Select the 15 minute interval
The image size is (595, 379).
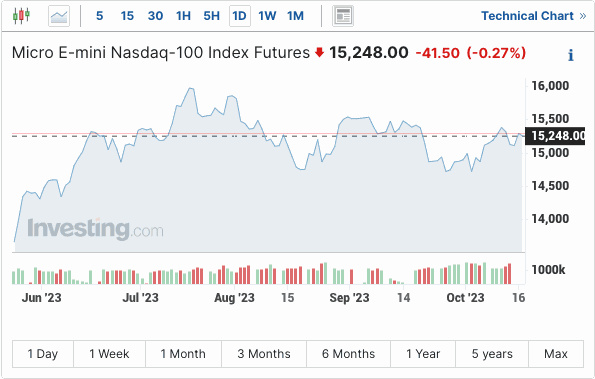127,16
